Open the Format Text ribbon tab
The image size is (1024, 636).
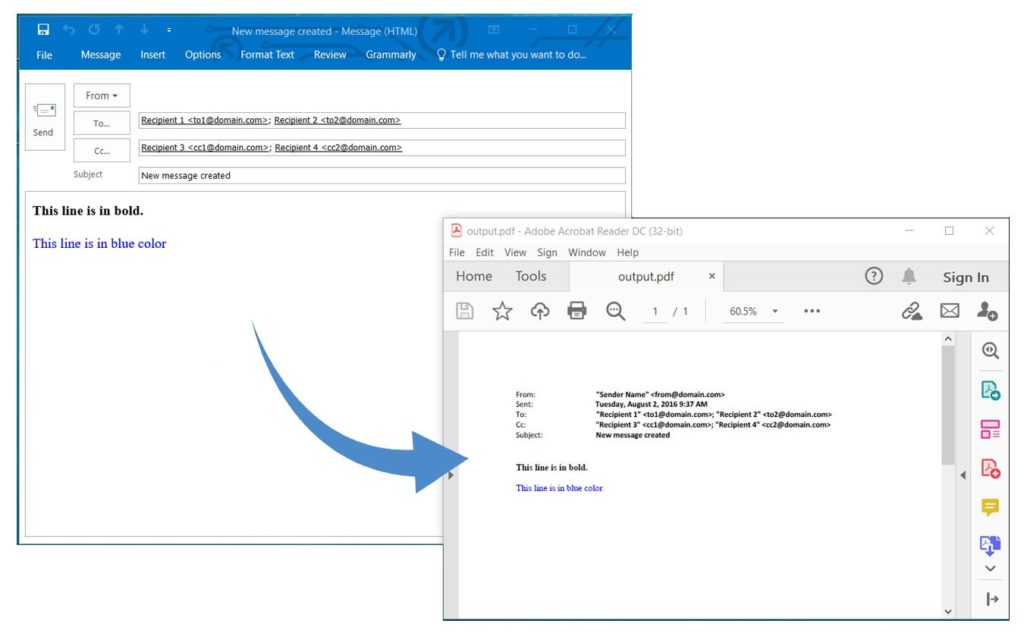point(267,55)
